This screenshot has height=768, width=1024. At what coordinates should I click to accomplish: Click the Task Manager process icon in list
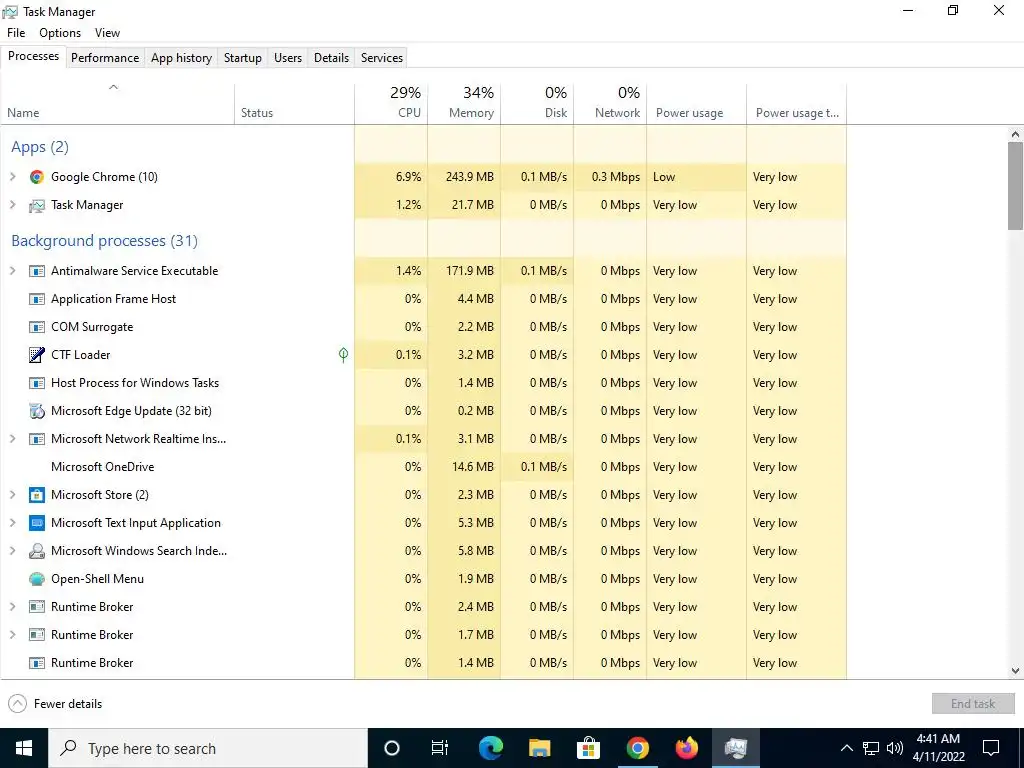[37, 205]
